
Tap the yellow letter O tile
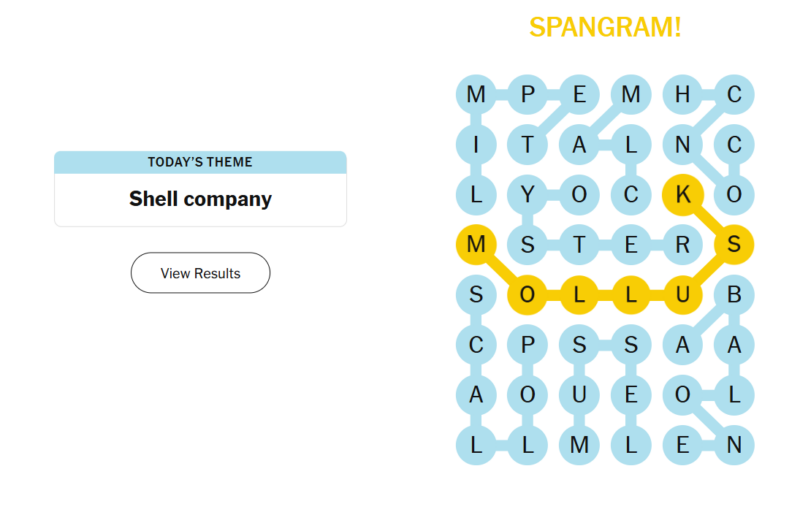(527, 295)
